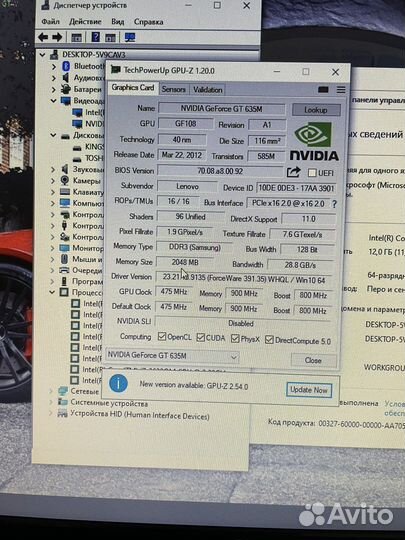Click the Lookup button
The width and height of the screenshot is (405, 540).
click(x=316, y=110)
